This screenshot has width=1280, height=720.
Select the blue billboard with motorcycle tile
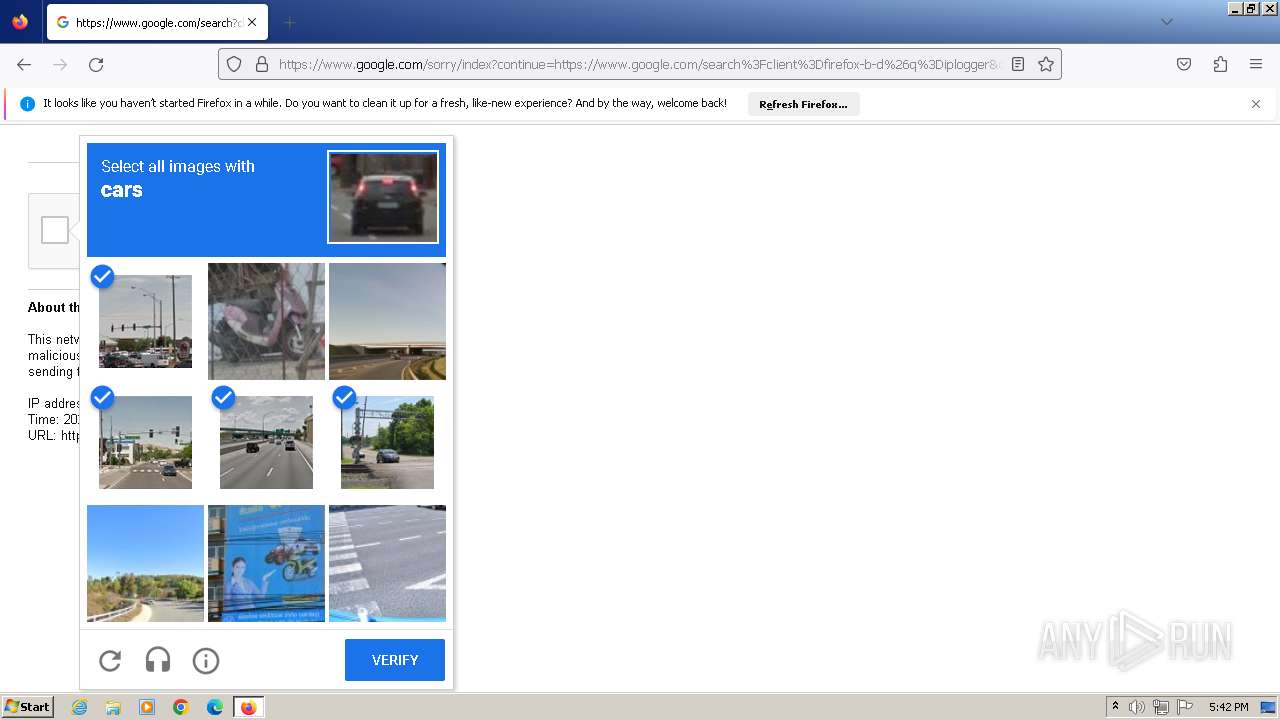(x=266, y=563)
